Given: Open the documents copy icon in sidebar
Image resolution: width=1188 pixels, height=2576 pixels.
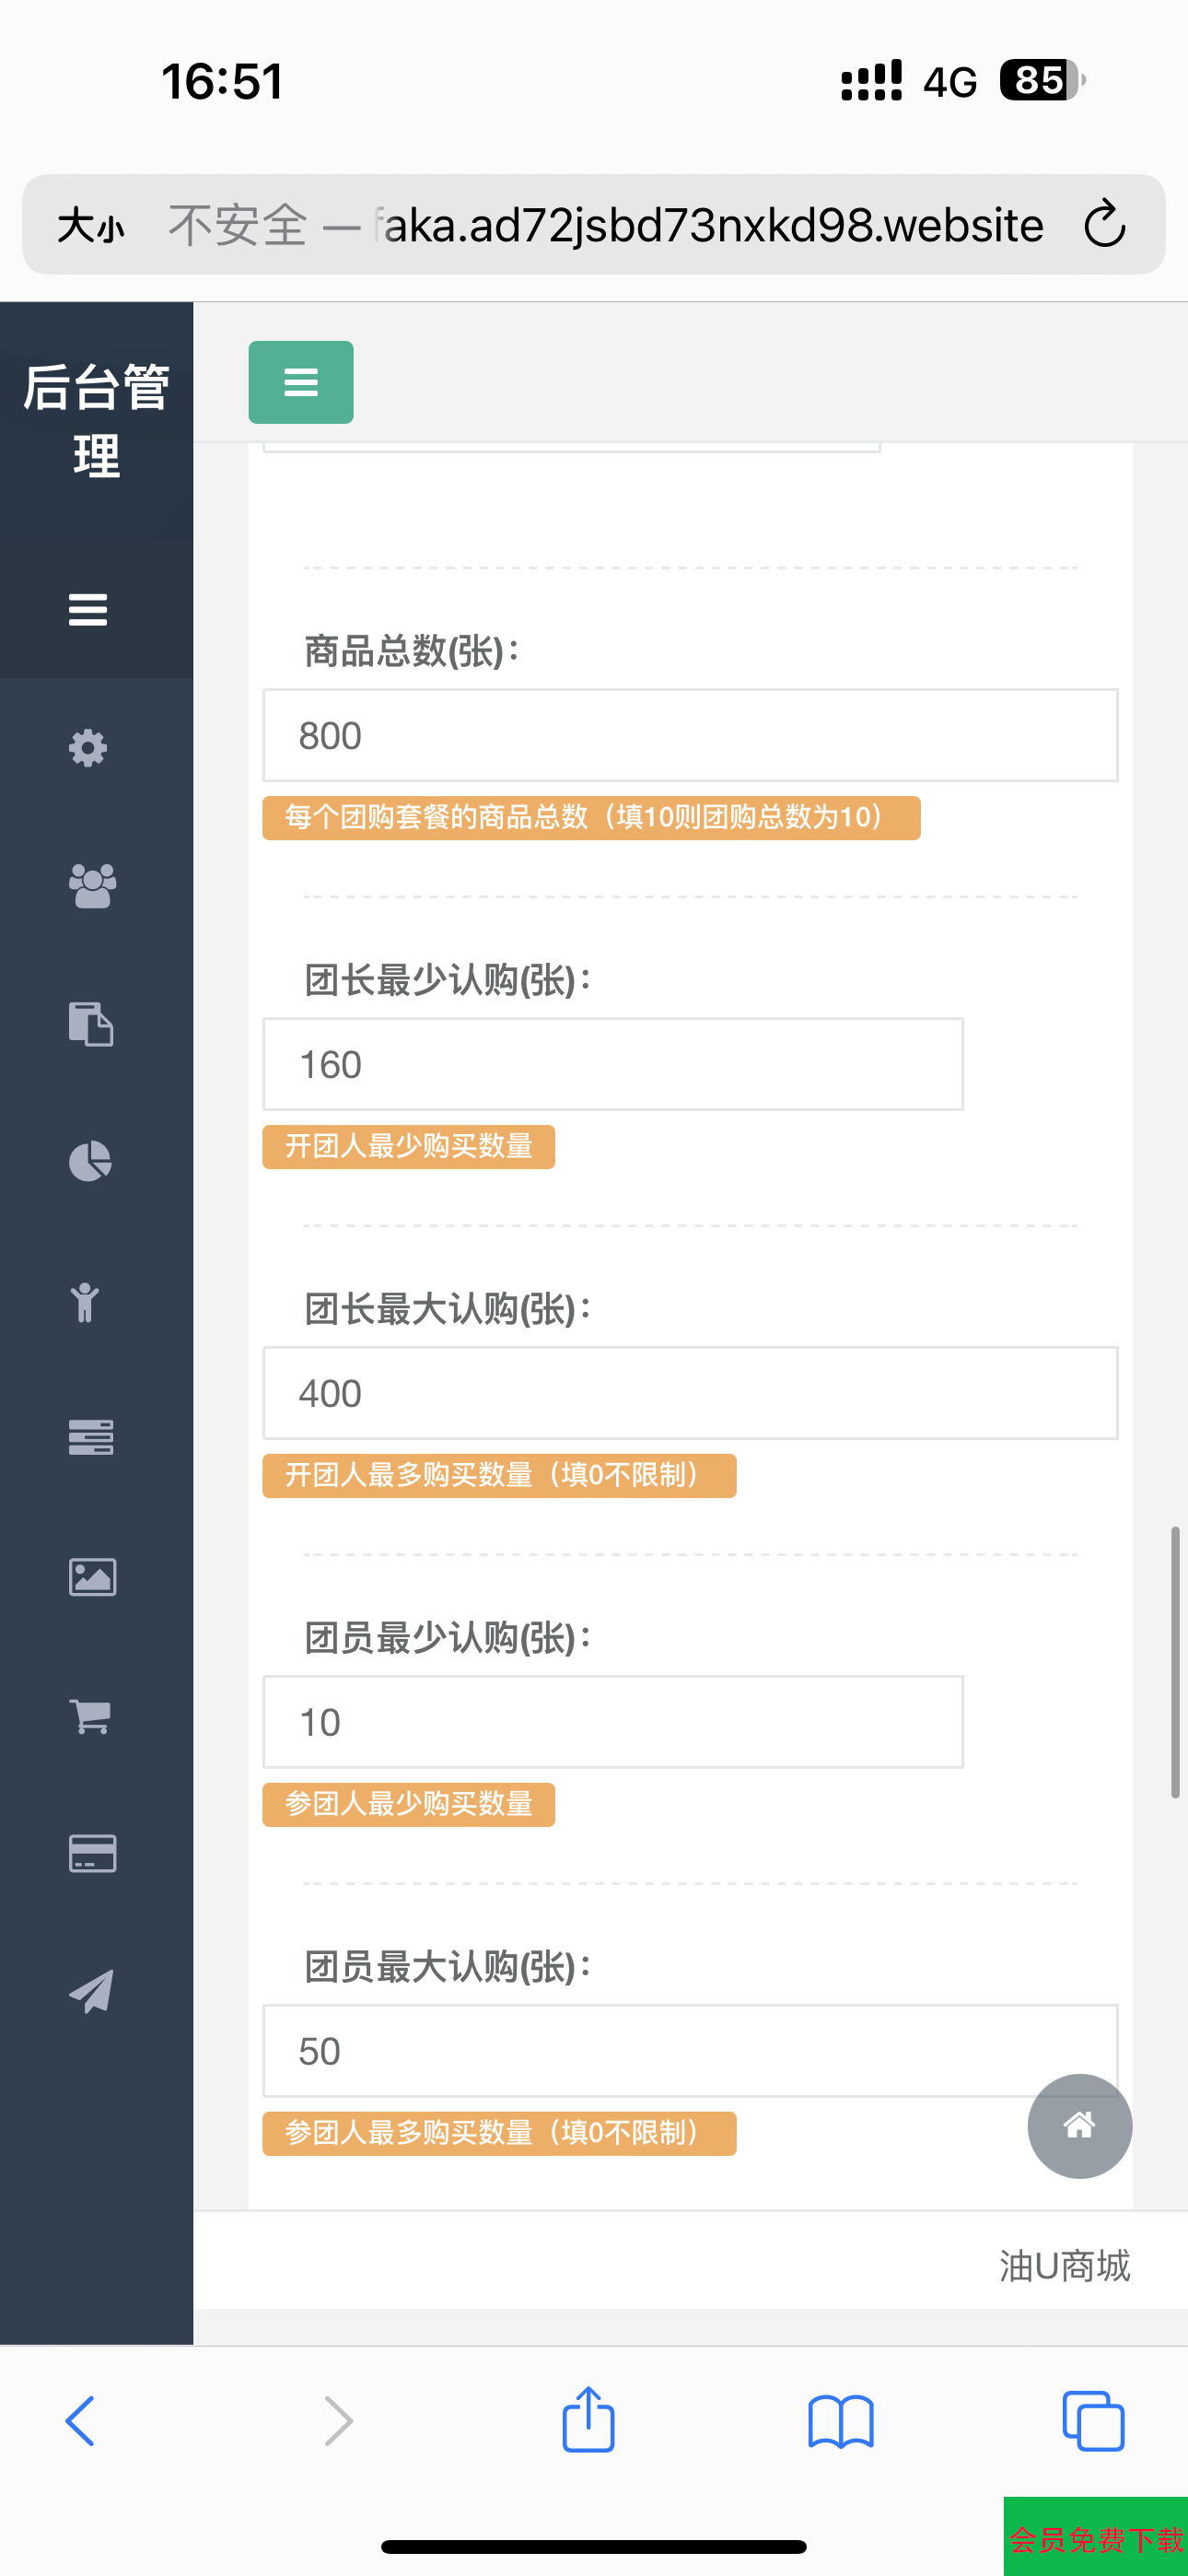Looking at the screenshot, I should [90, 1023].
